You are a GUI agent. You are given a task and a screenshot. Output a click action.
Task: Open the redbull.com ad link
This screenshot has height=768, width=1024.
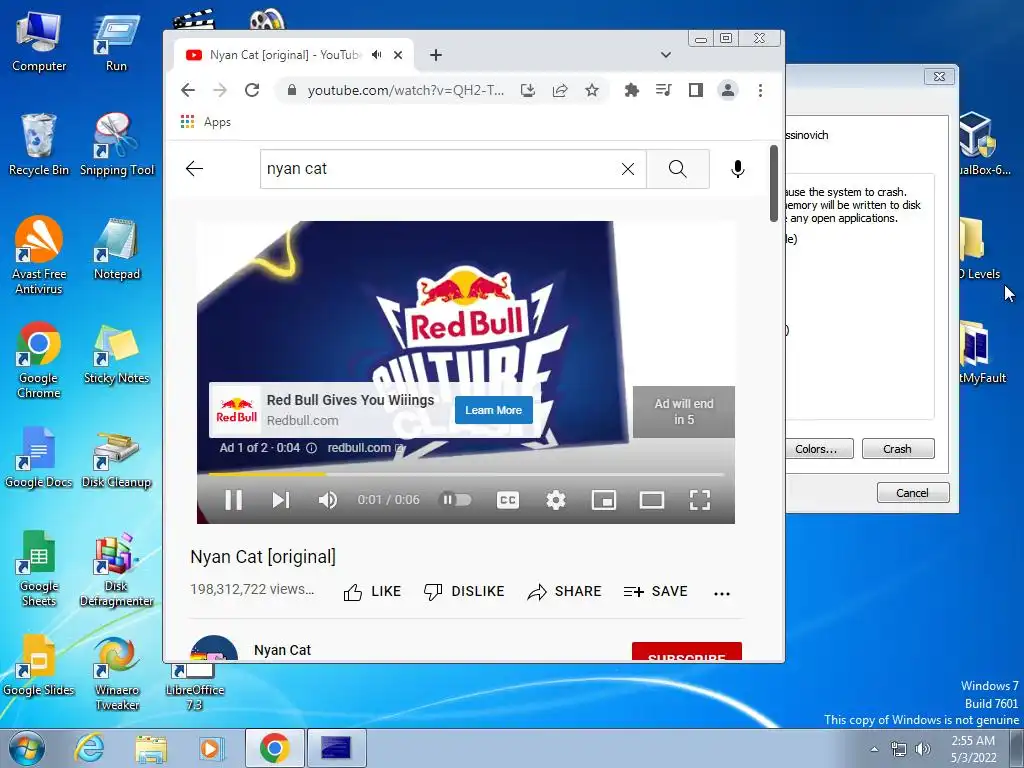point(365,448)
